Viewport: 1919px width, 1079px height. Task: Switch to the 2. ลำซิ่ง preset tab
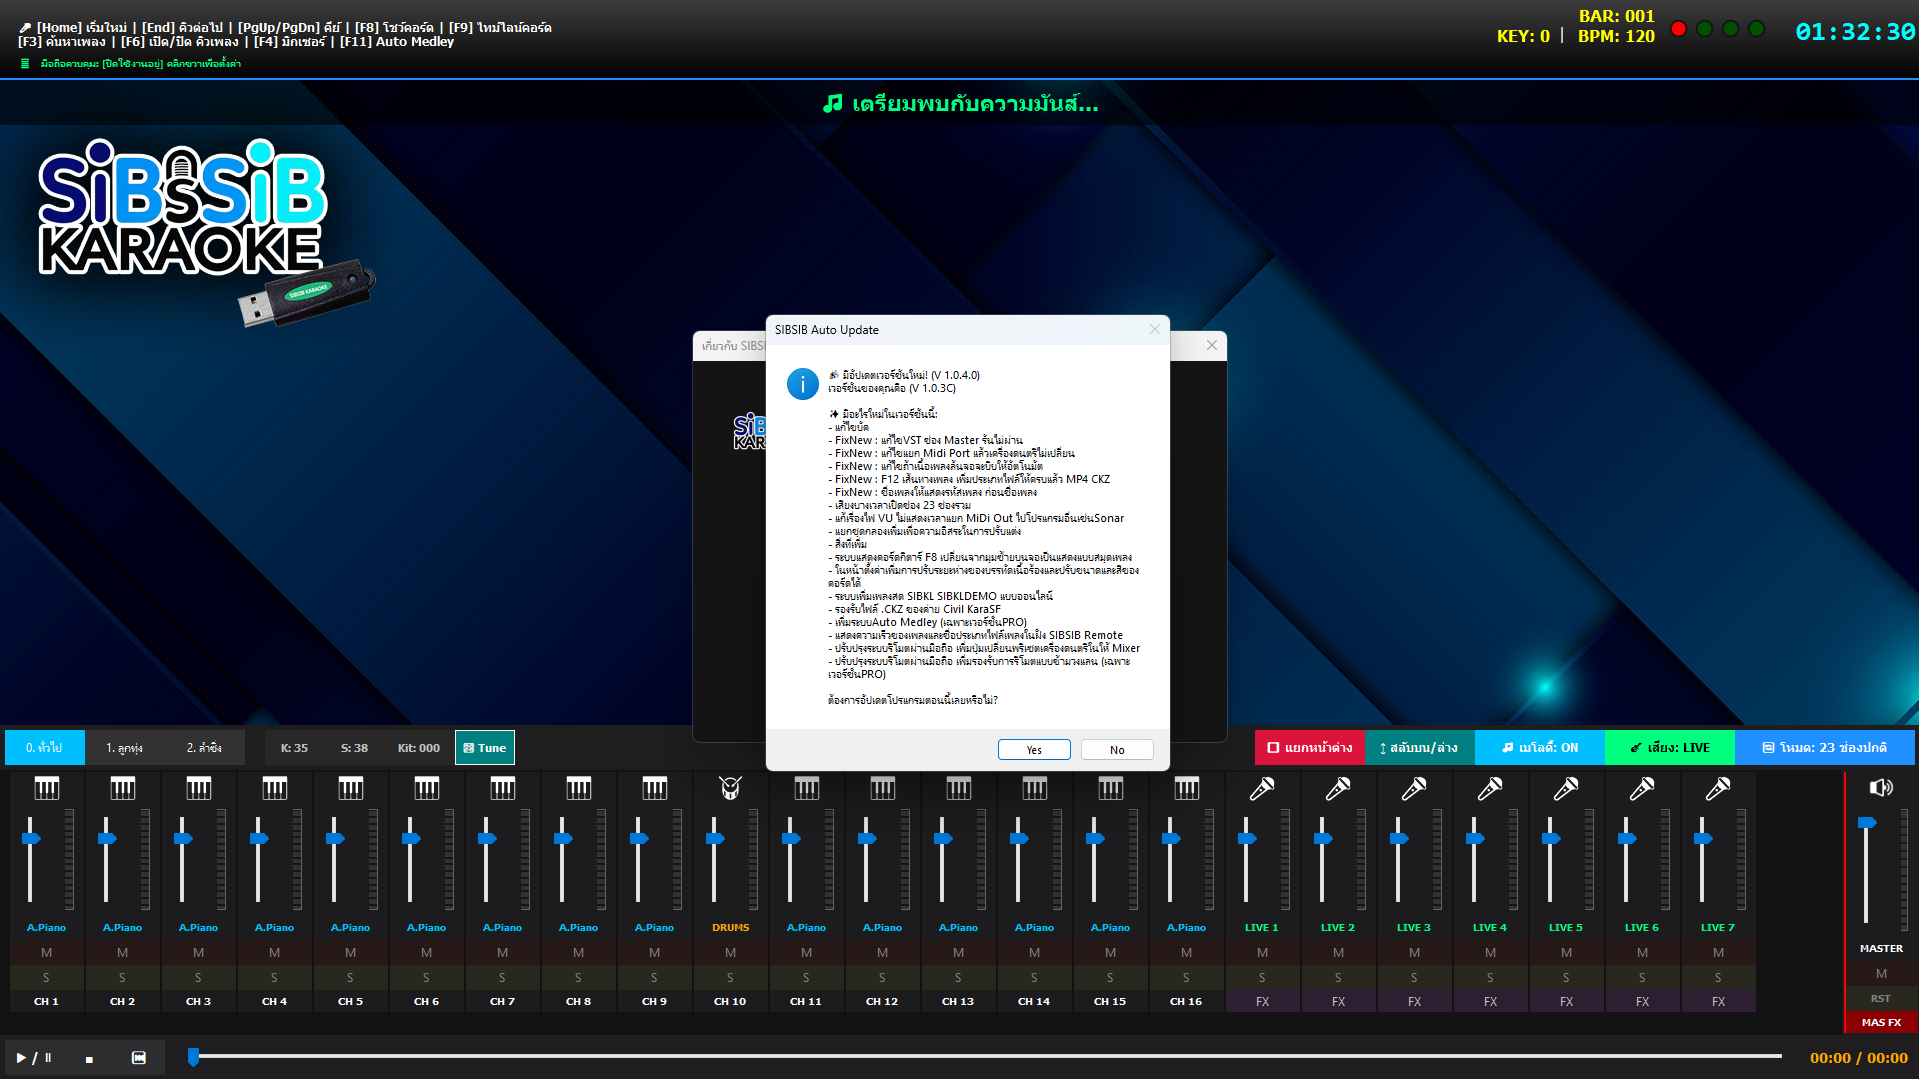[205, 748]
